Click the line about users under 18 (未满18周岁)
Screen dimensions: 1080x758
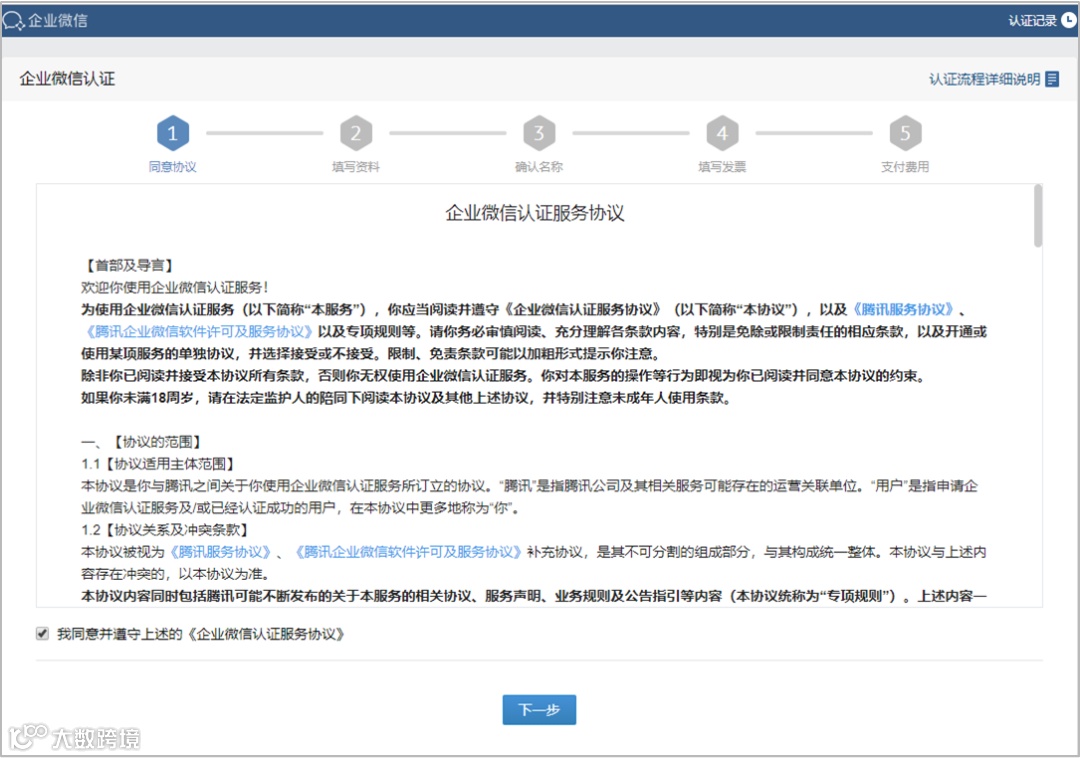[406, 397]
